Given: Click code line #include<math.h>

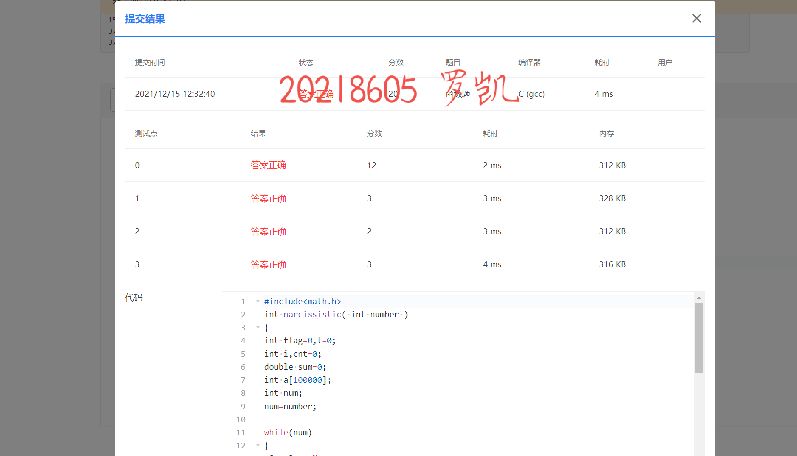Looking at the screenshot, I should [x=302, y=301].
